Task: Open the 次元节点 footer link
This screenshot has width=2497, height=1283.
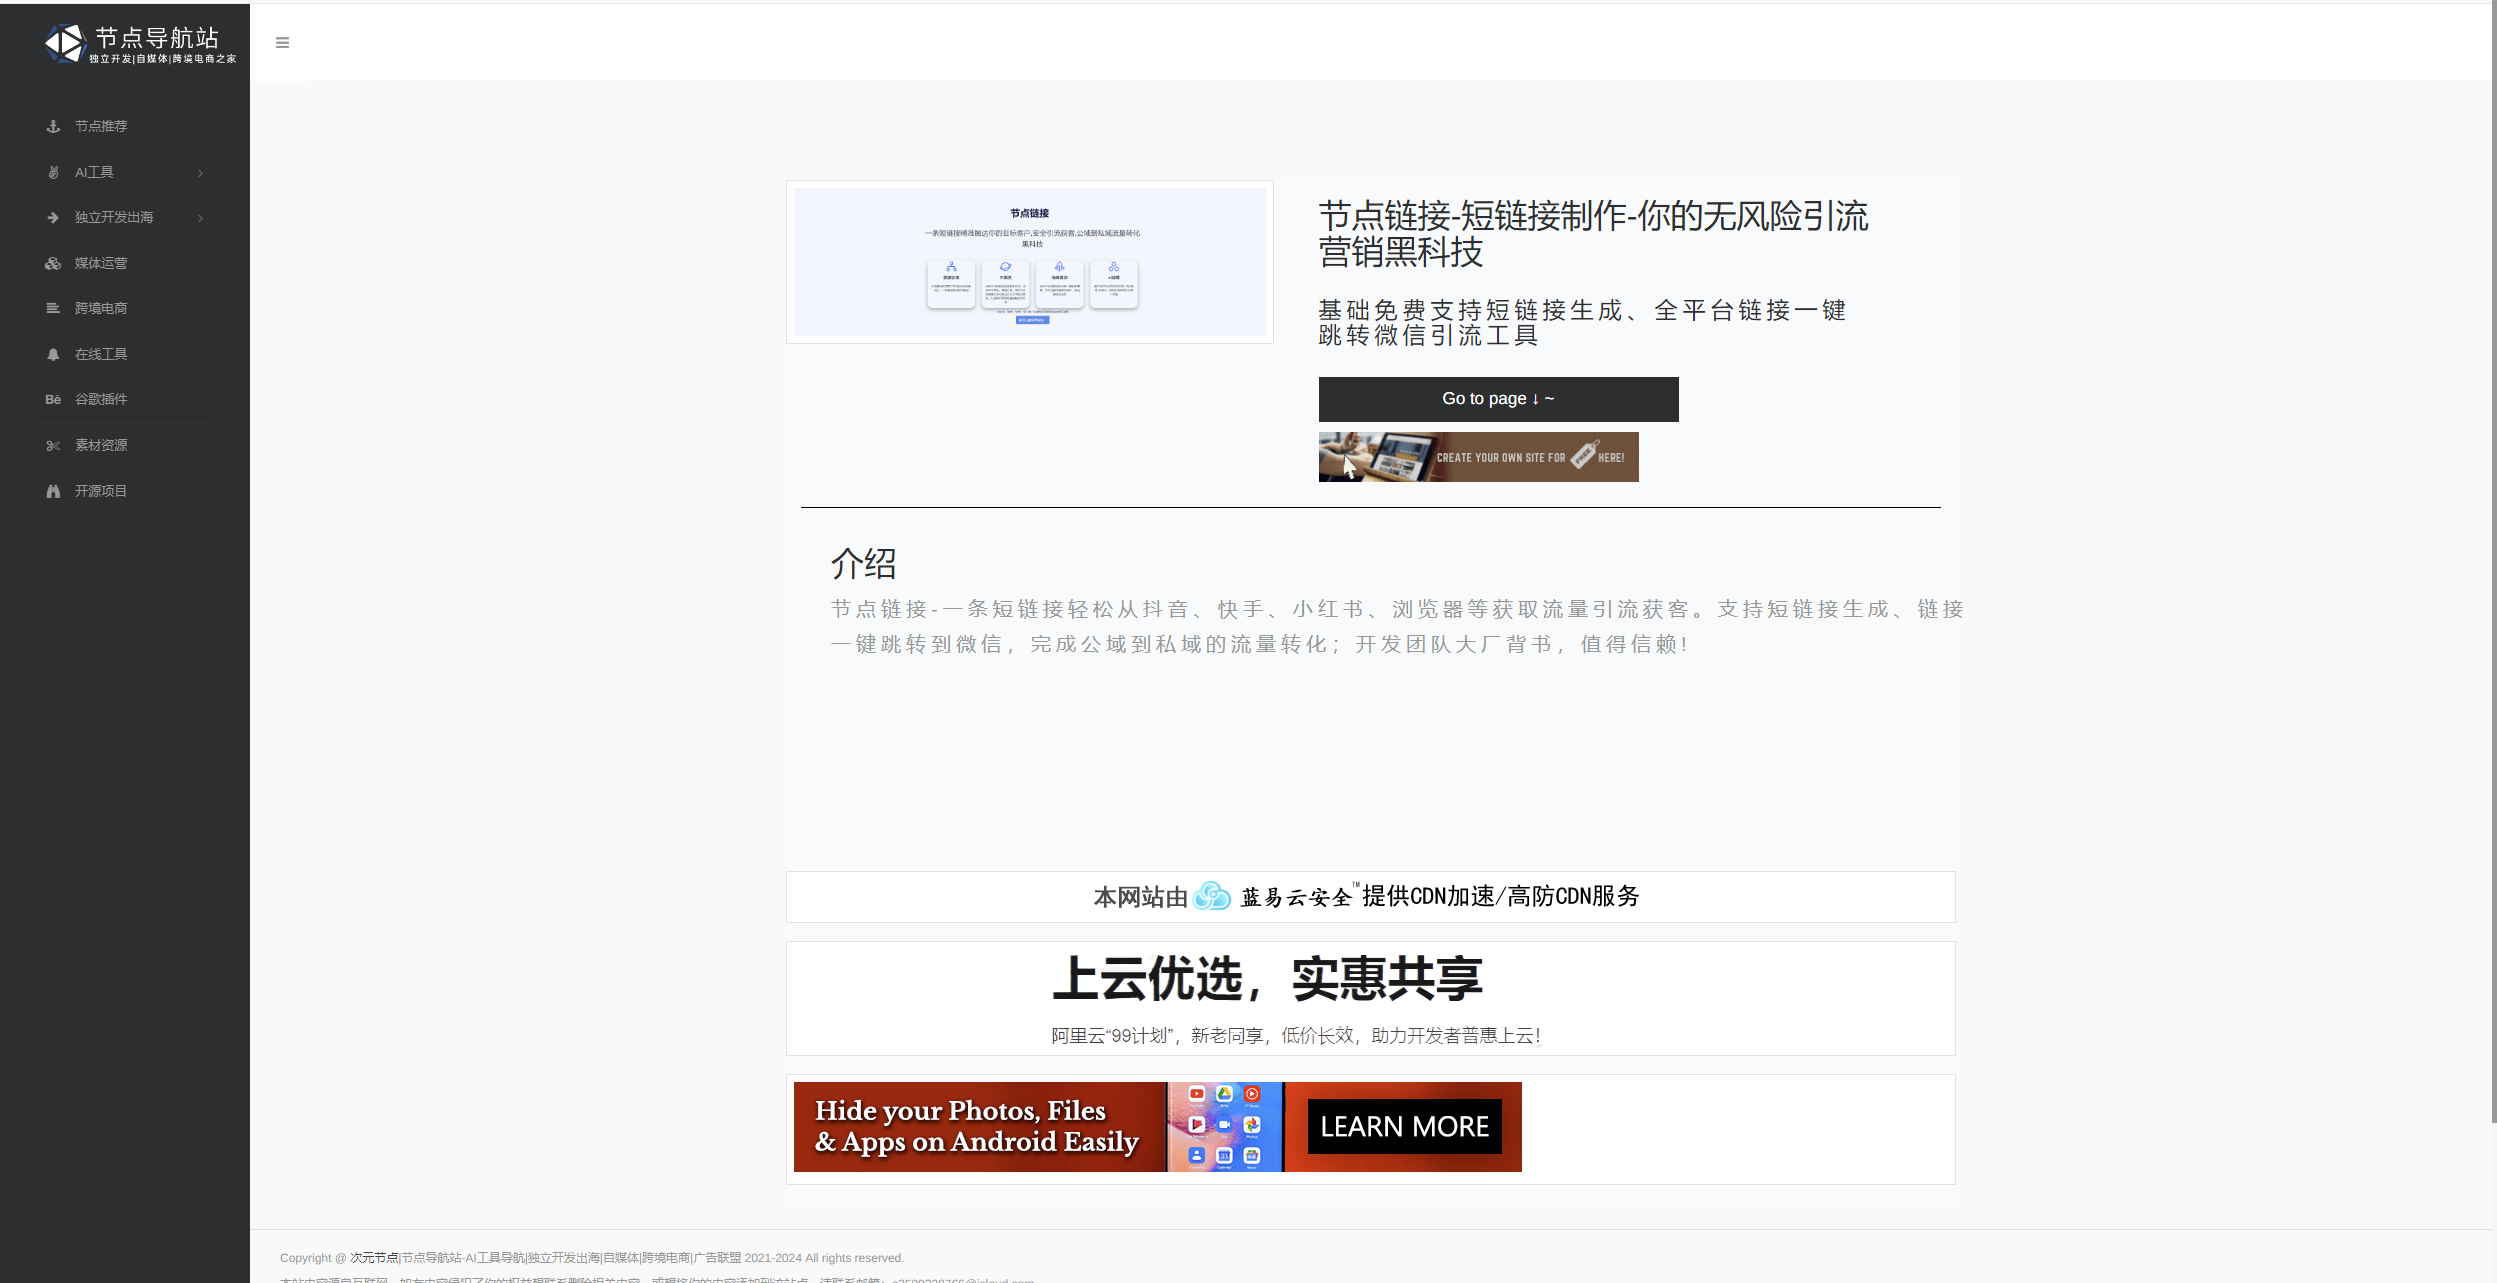Action: point(374,1258)
